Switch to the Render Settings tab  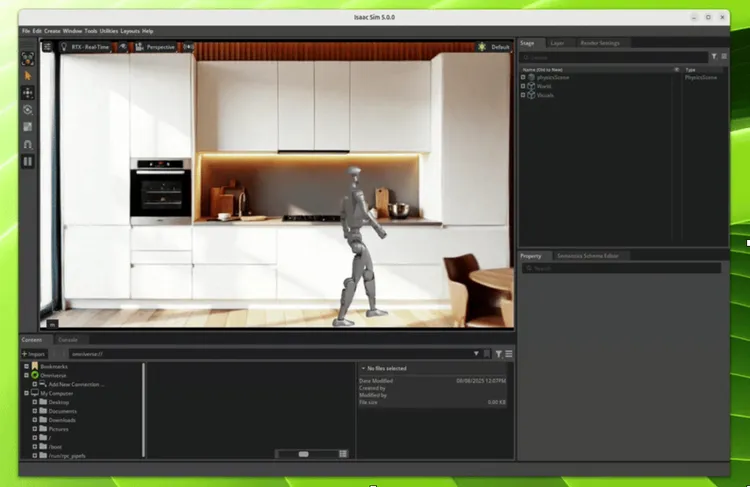click(x=601, y=44)
